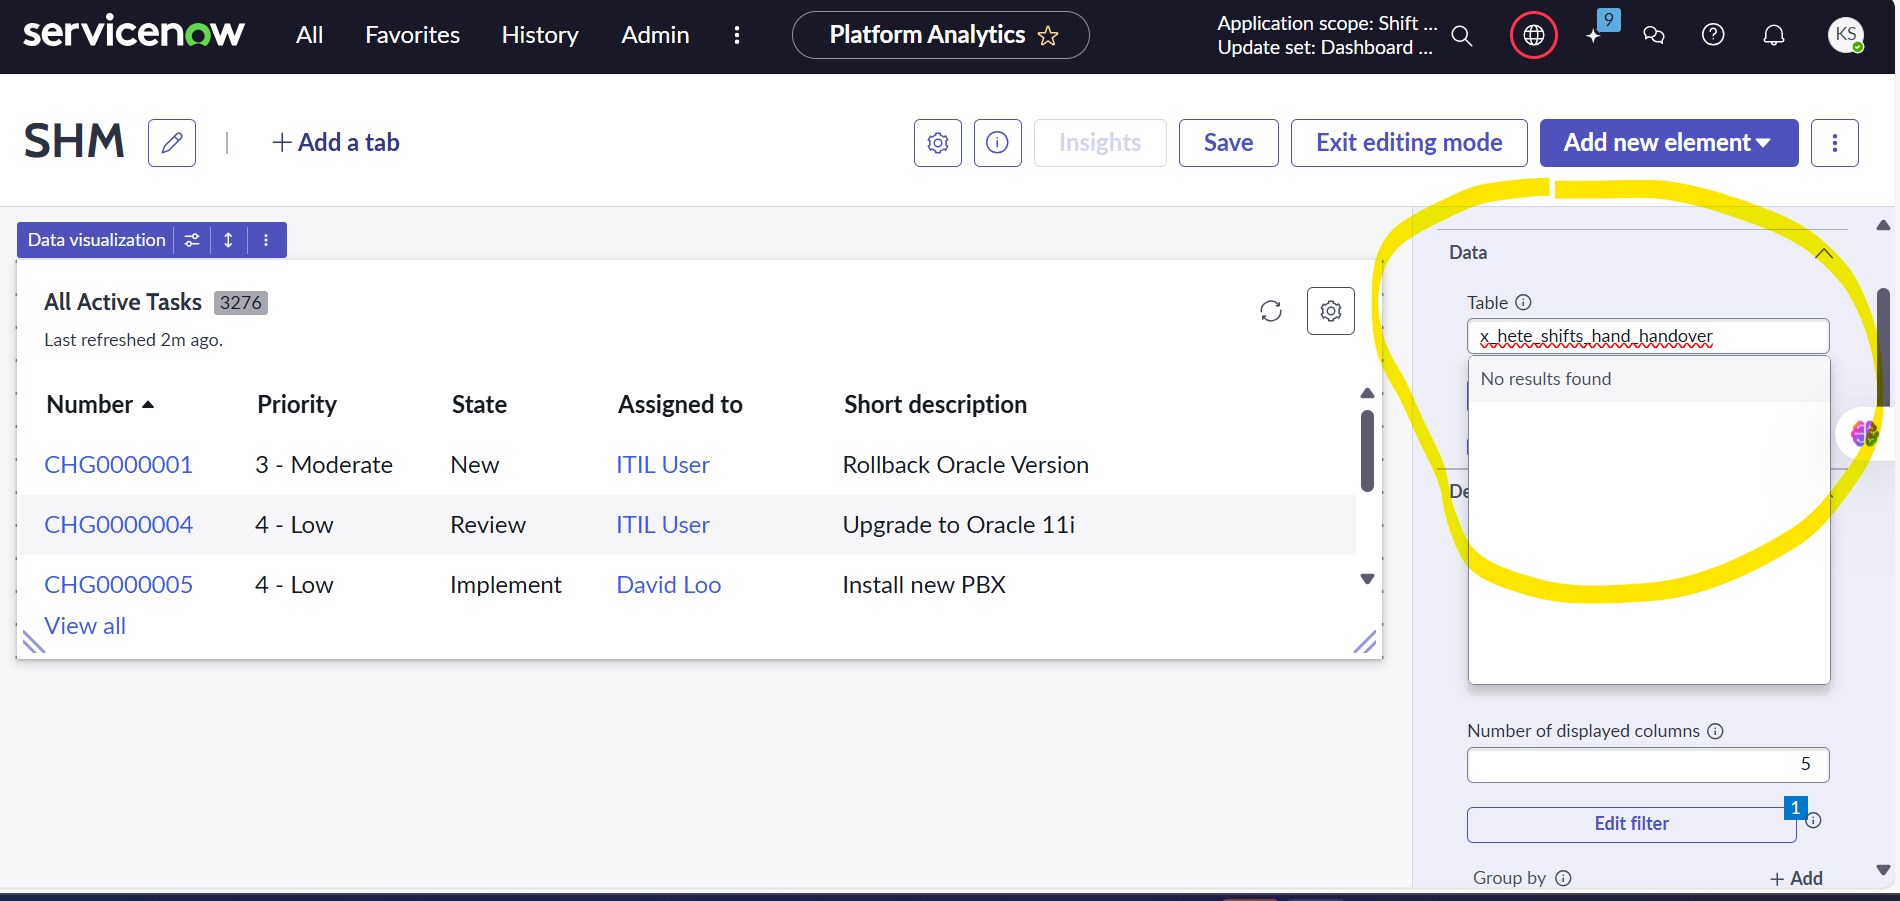Collapse the Data section chevron

click(x=1823, y=253)
